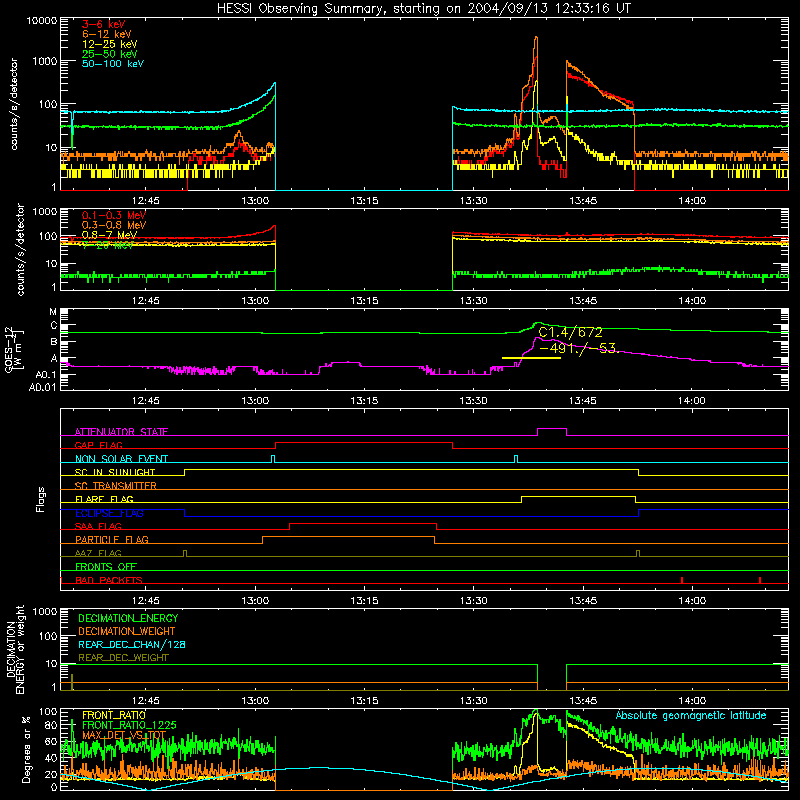Select the ECLIPSE_FLAG label
This screenshot has height=800, width=800.
click(109, 513)
